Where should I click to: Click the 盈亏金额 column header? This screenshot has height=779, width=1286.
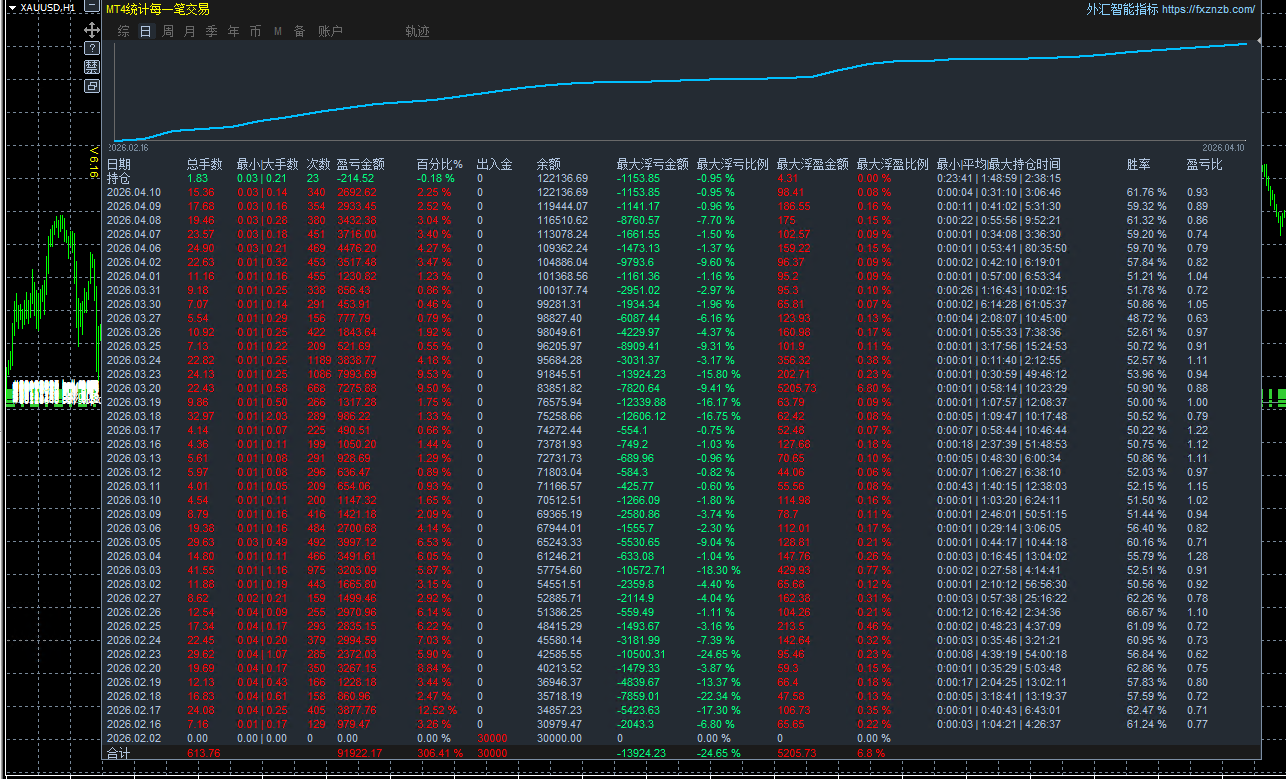coord(360,164)
